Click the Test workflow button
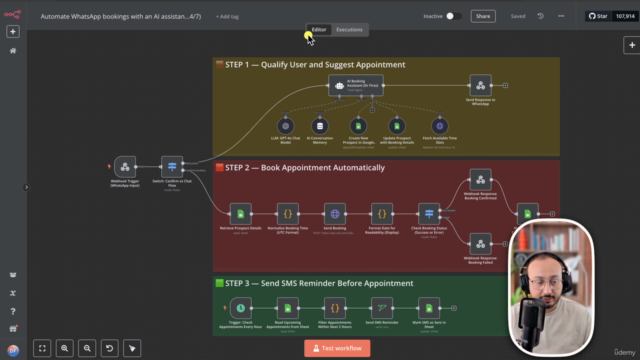Viewport: 640px width, 360px height. [337, 348]
